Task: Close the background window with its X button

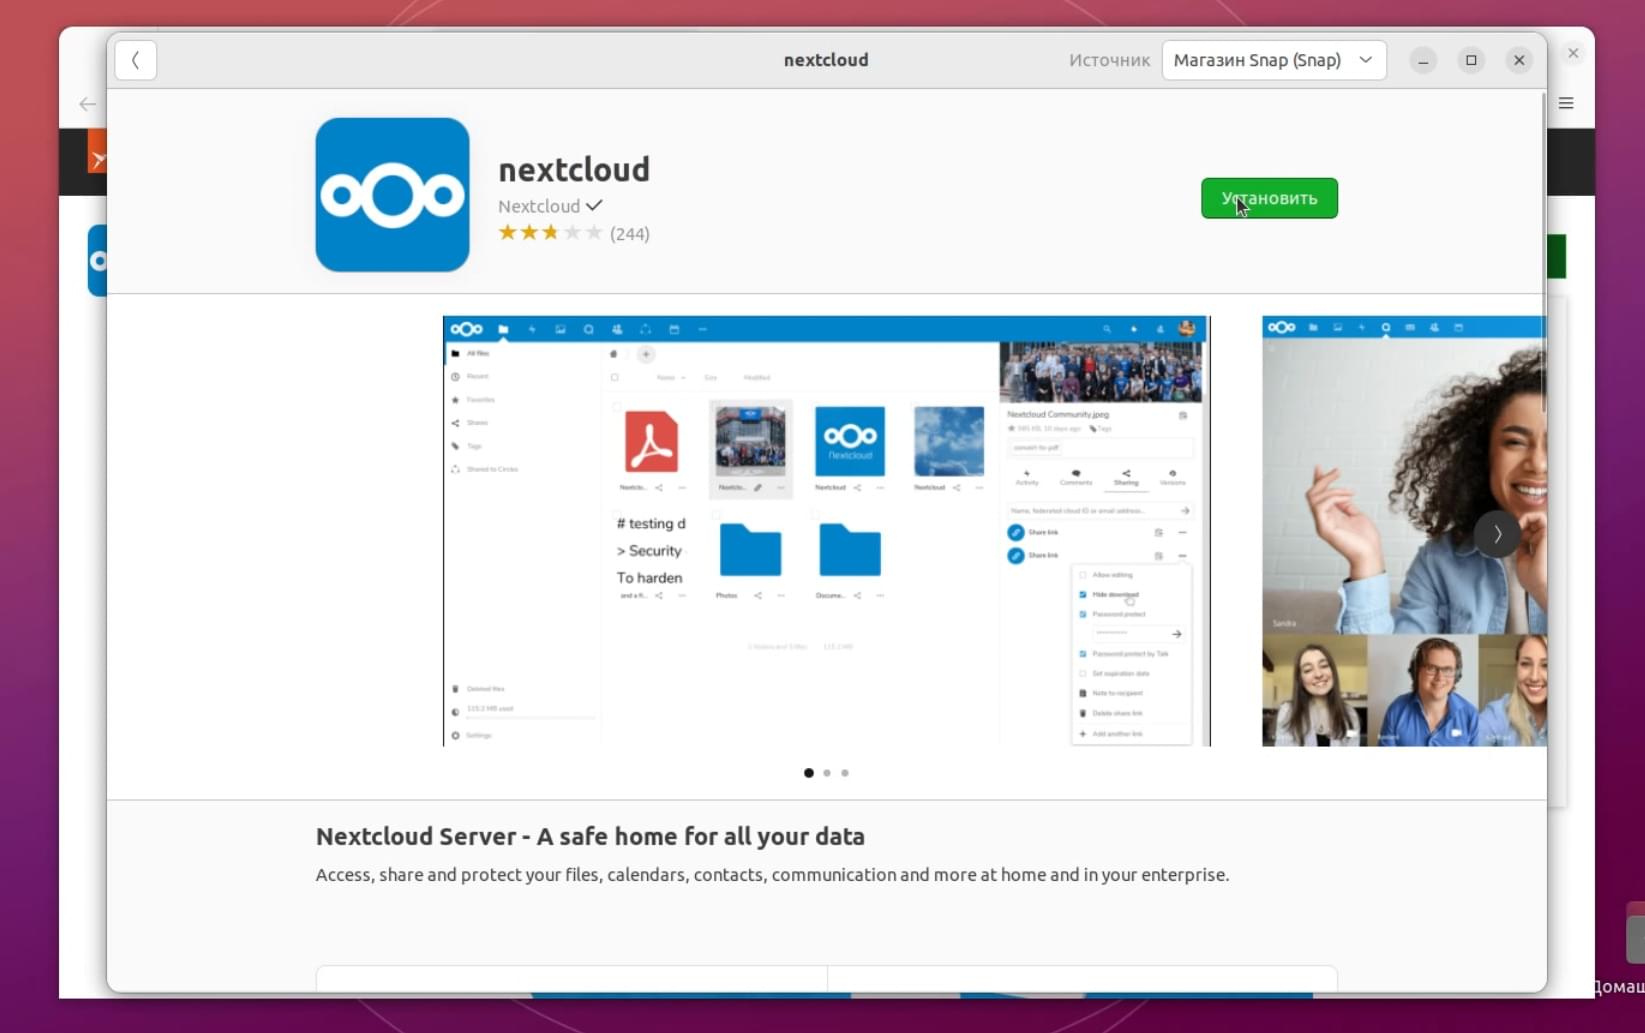Action: pos(1573,53)
